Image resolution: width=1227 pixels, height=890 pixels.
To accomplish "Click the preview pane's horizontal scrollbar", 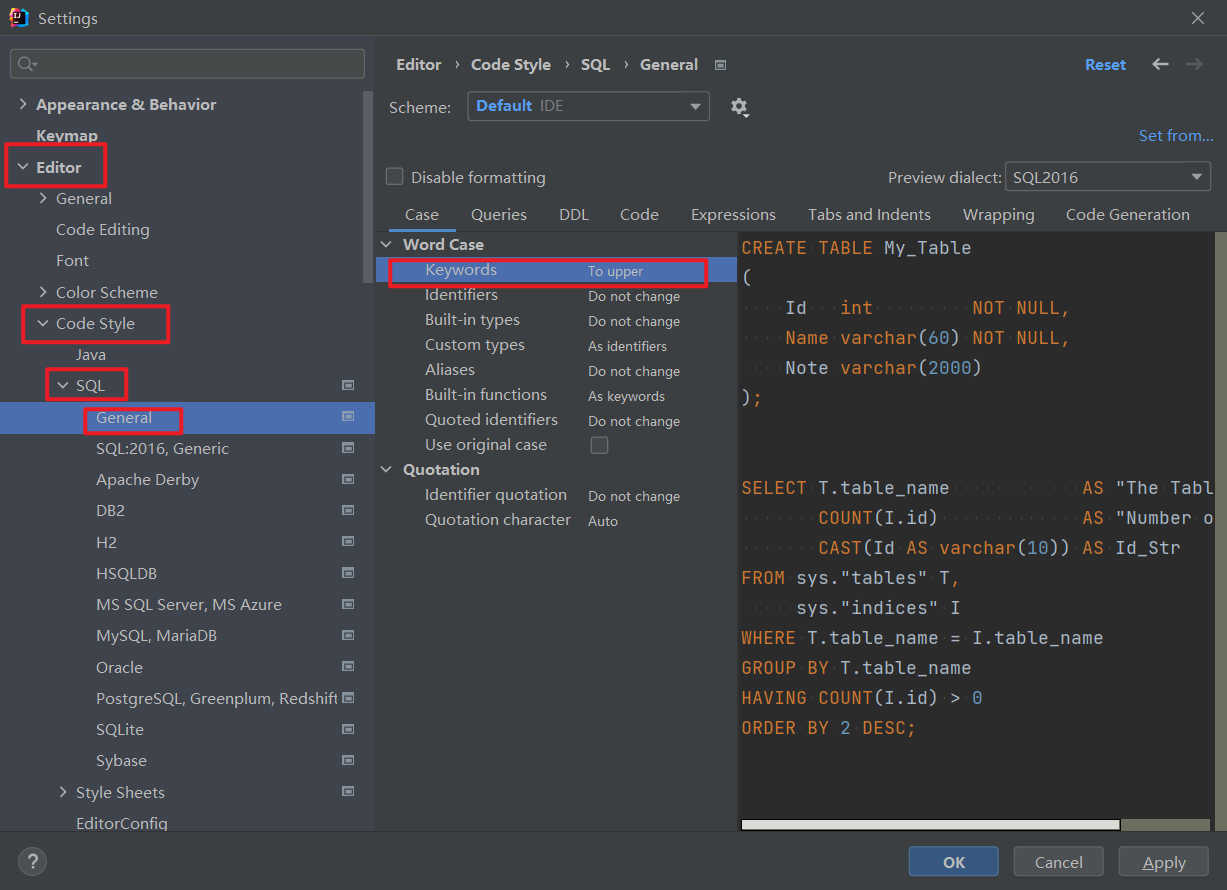I will [x=930, y=825].
